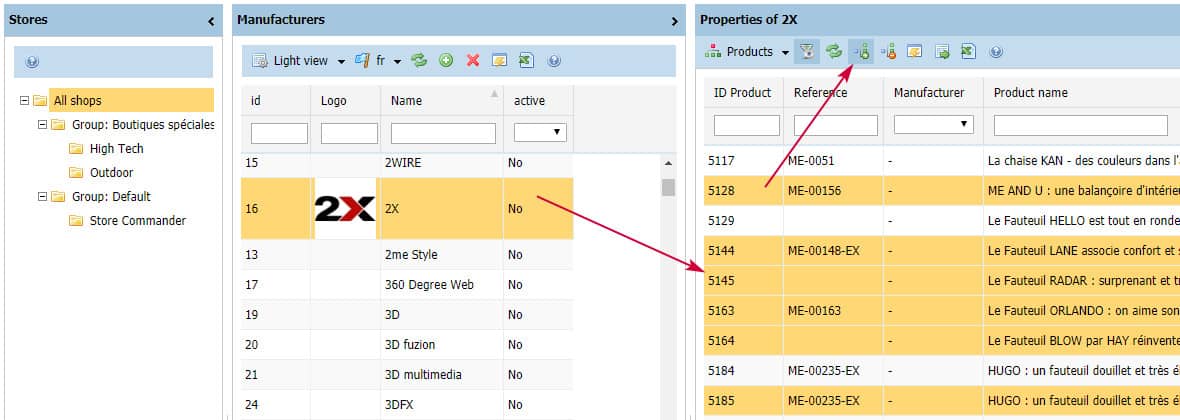
Task: Click the orange flask remove-manufacturer icon
Action: [888, 52]
